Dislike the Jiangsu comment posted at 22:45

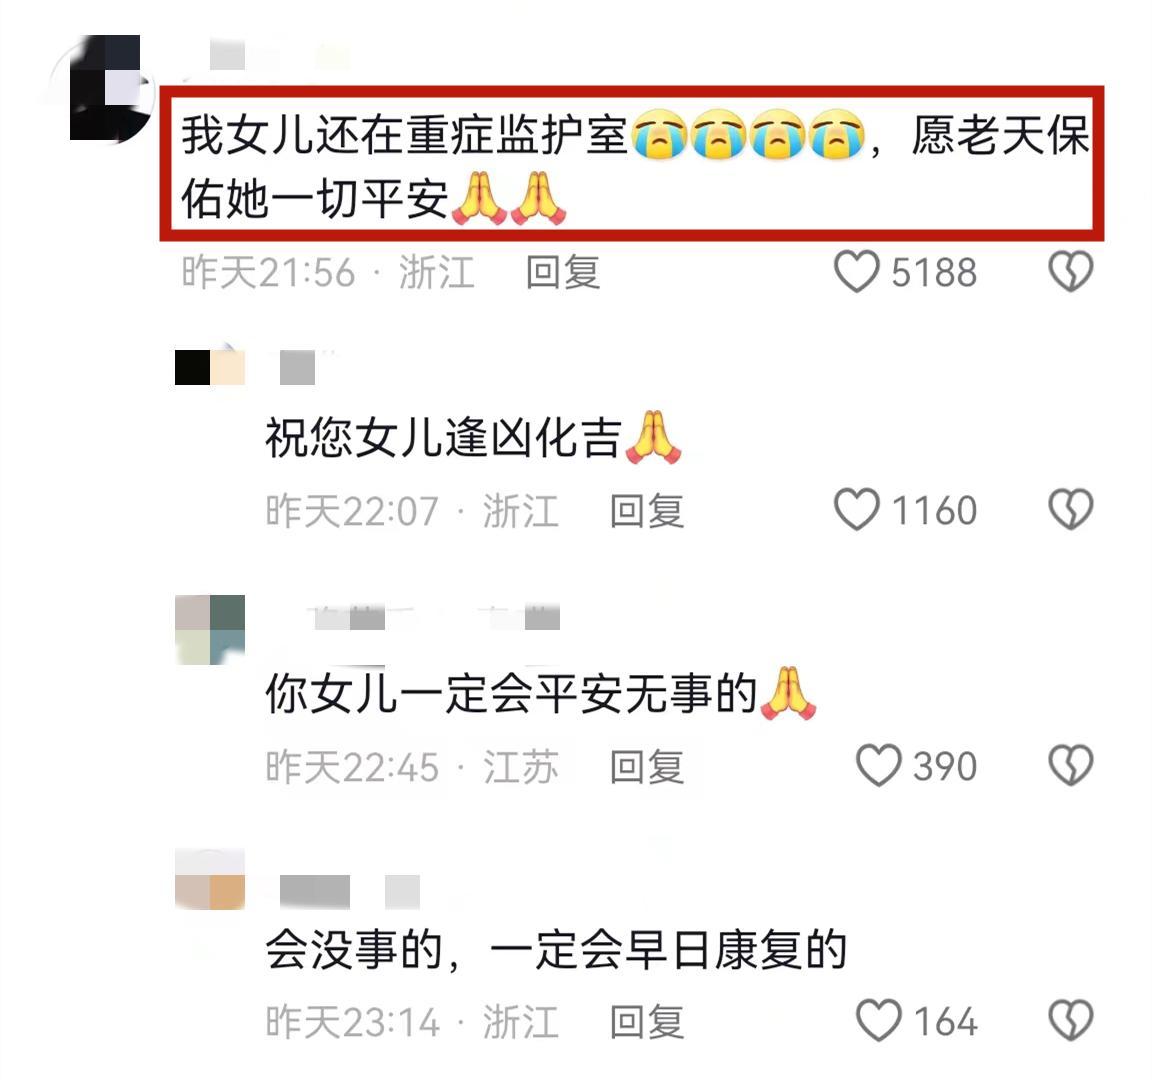tap(1070, 765)
